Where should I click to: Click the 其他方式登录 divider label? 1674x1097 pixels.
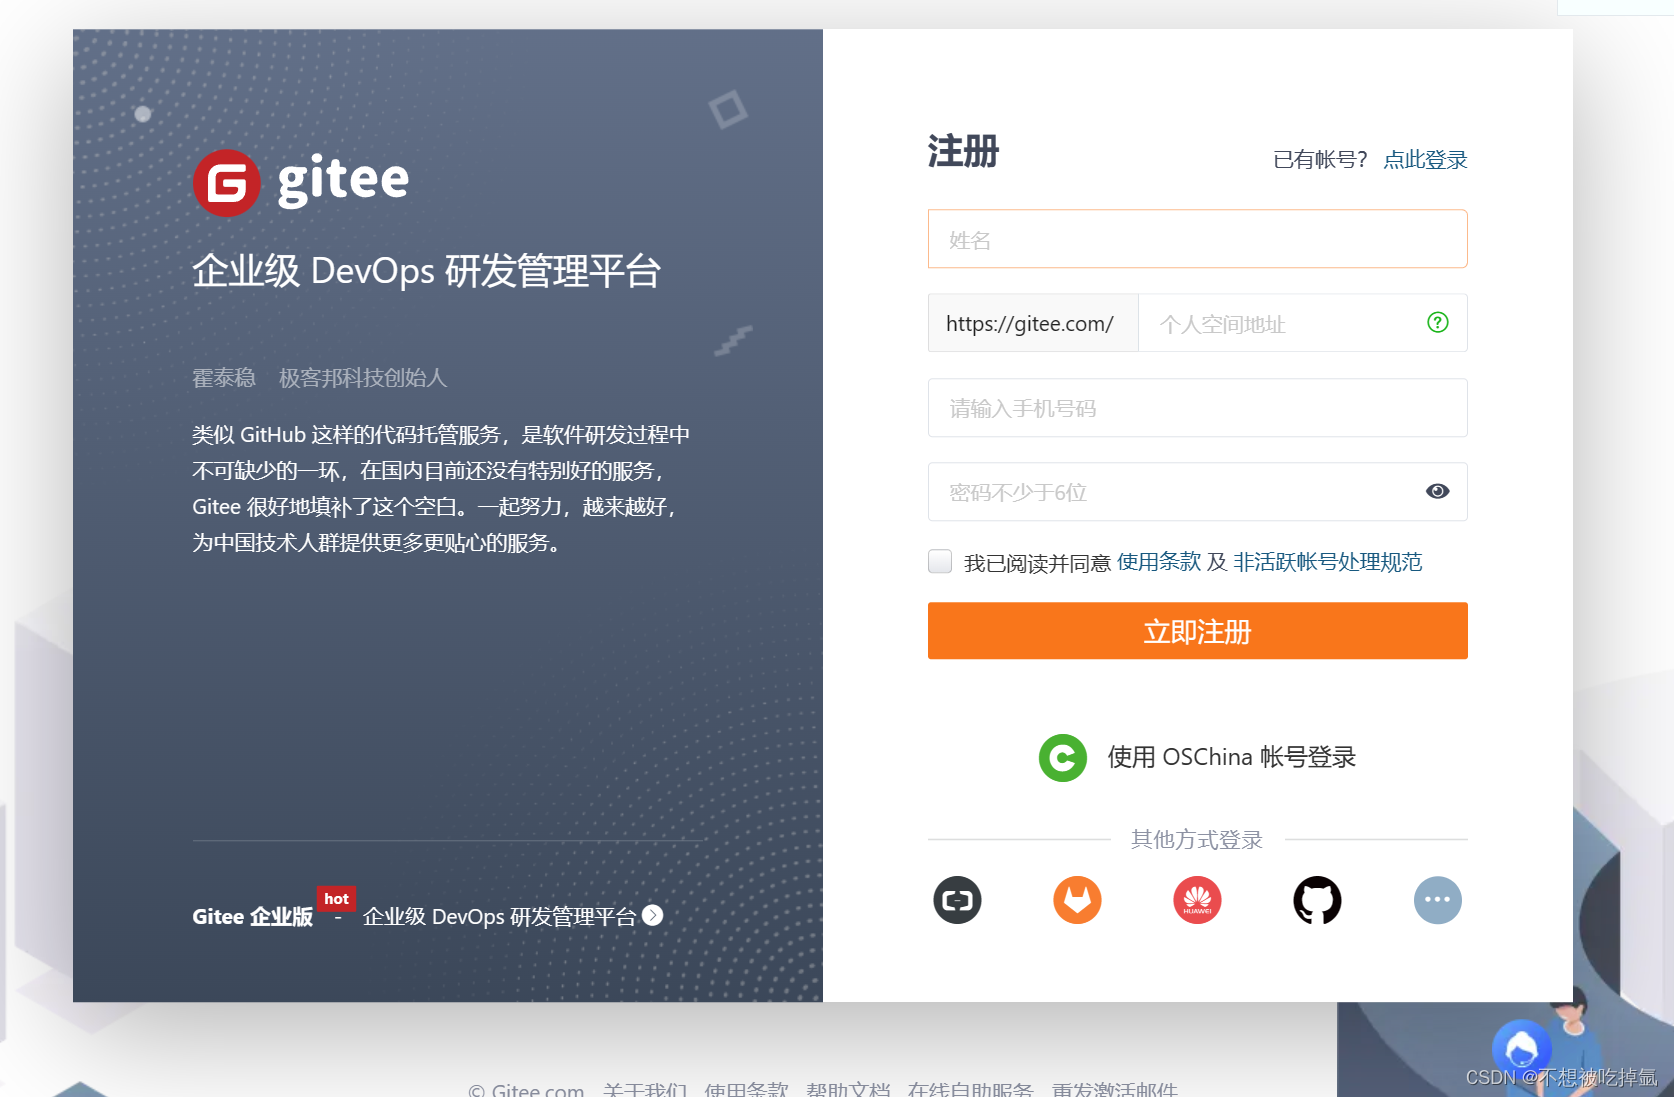point(1197,840)
